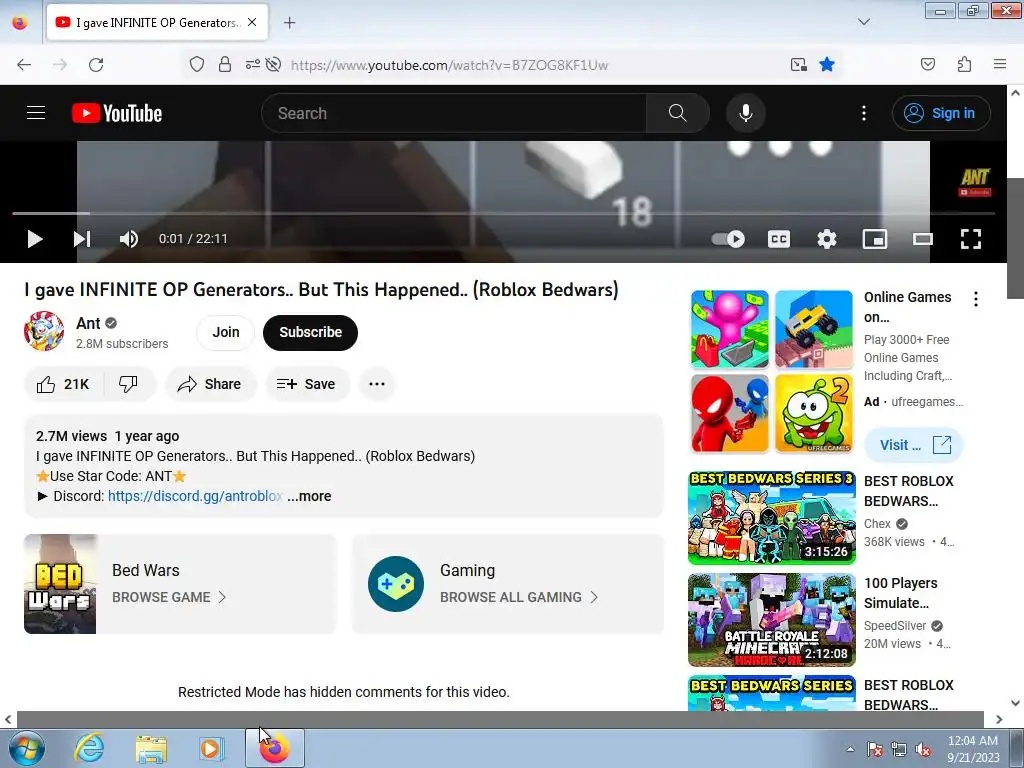Like the video with 21K
The height and width of the screenshot is (768, 1024).
point(63,384)
